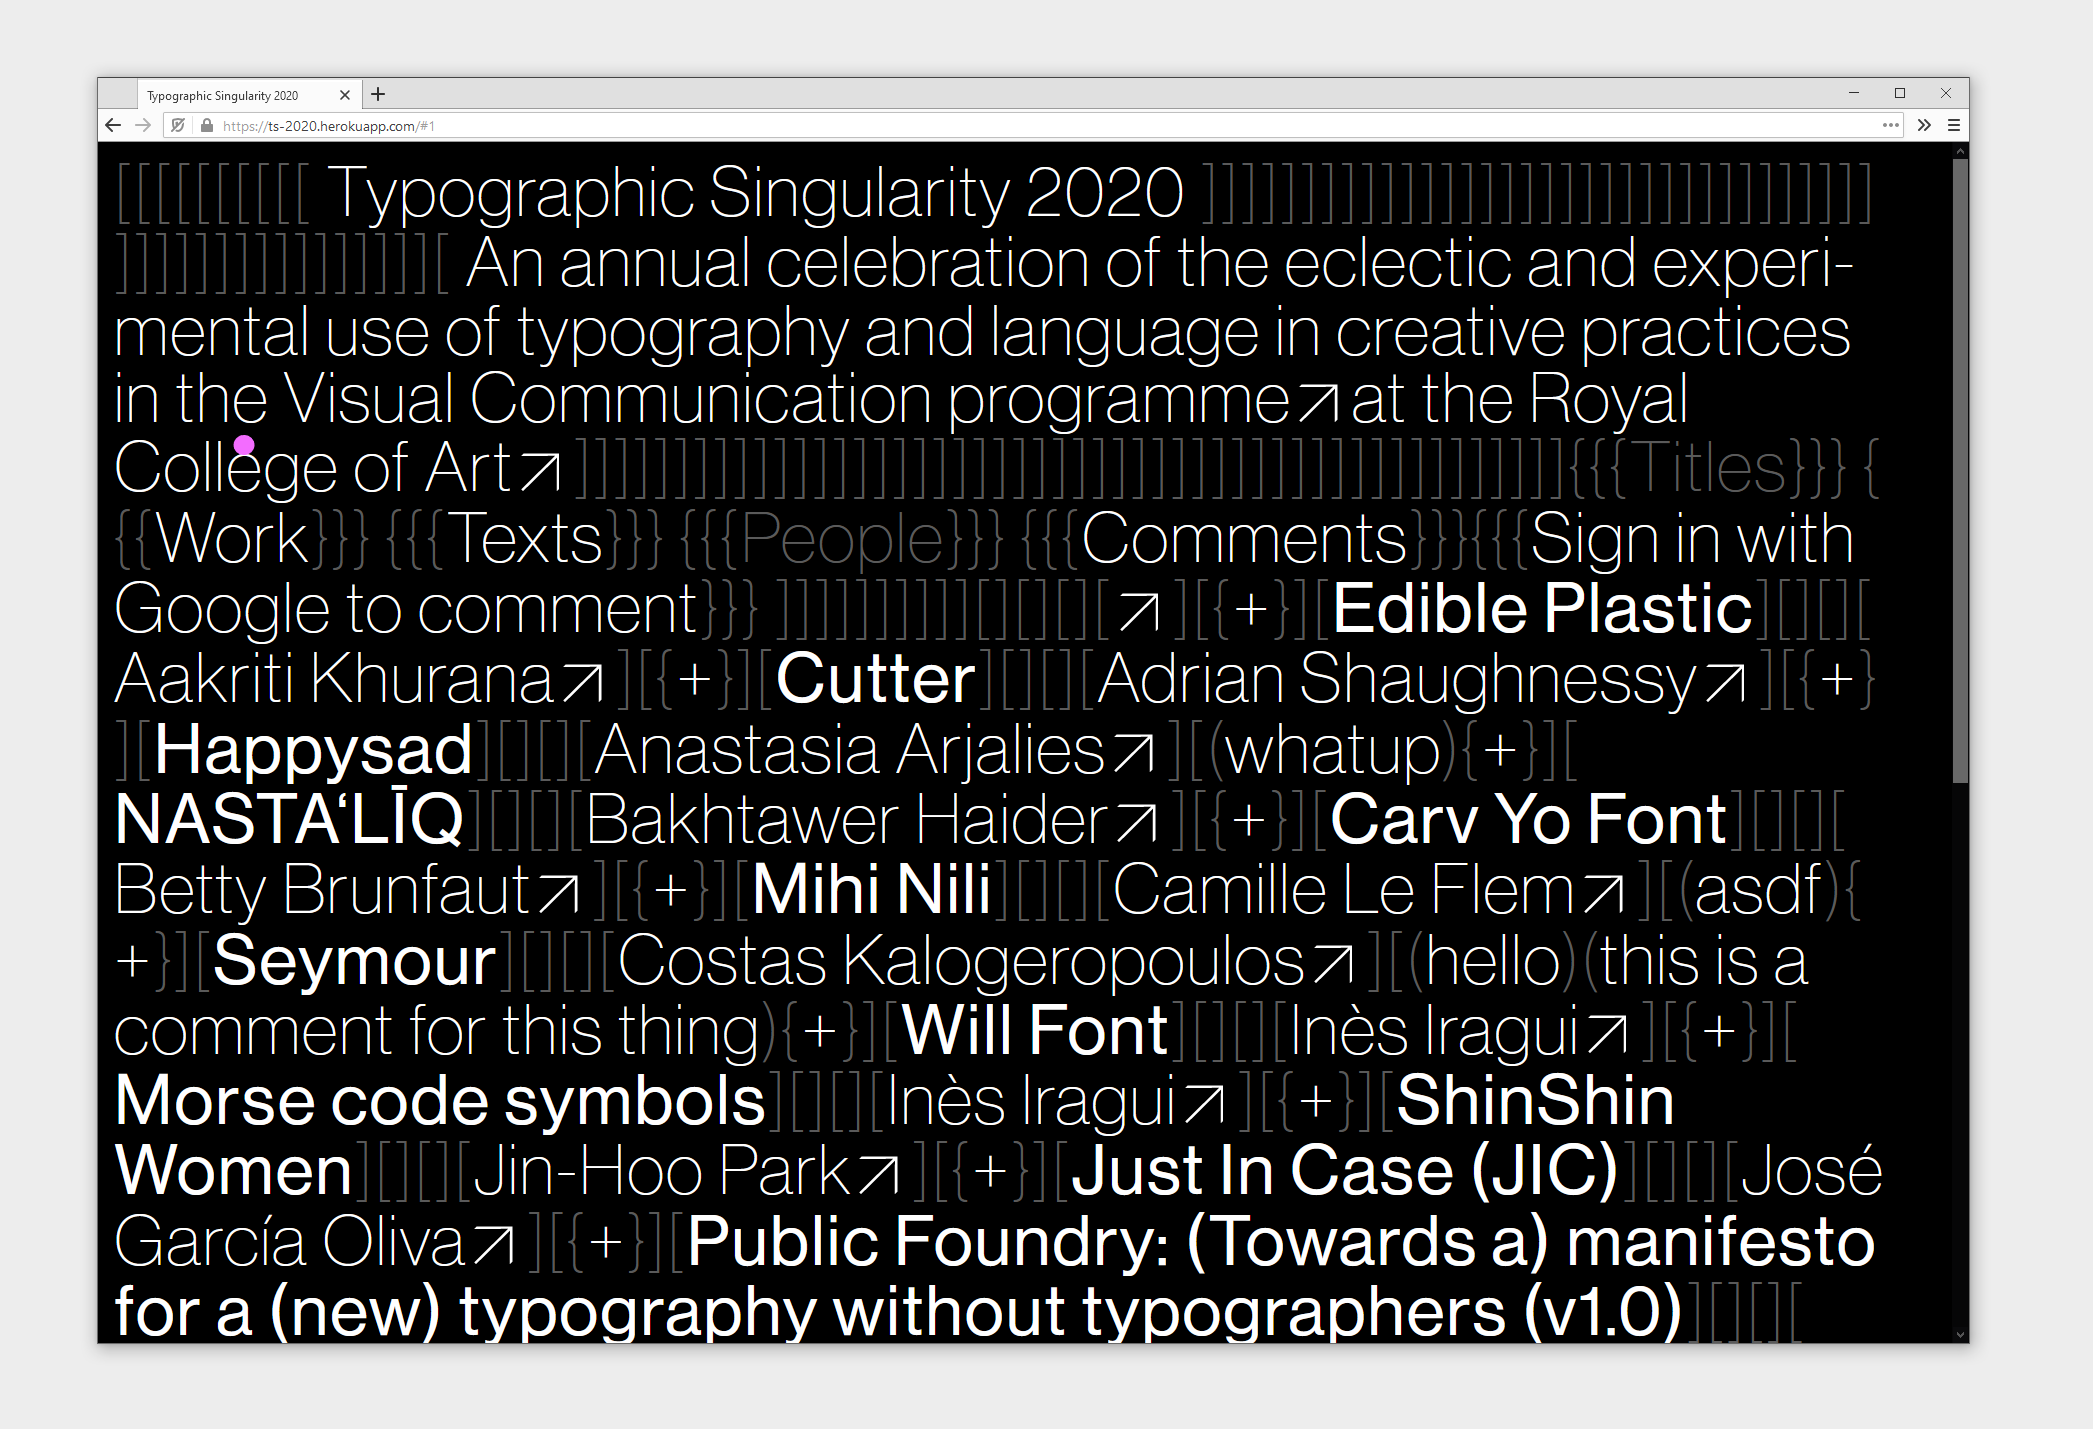The width and height of the screenshot is (2093, 1429).
Task: Toggle the Comments filter
Action: pos(1243,539)
